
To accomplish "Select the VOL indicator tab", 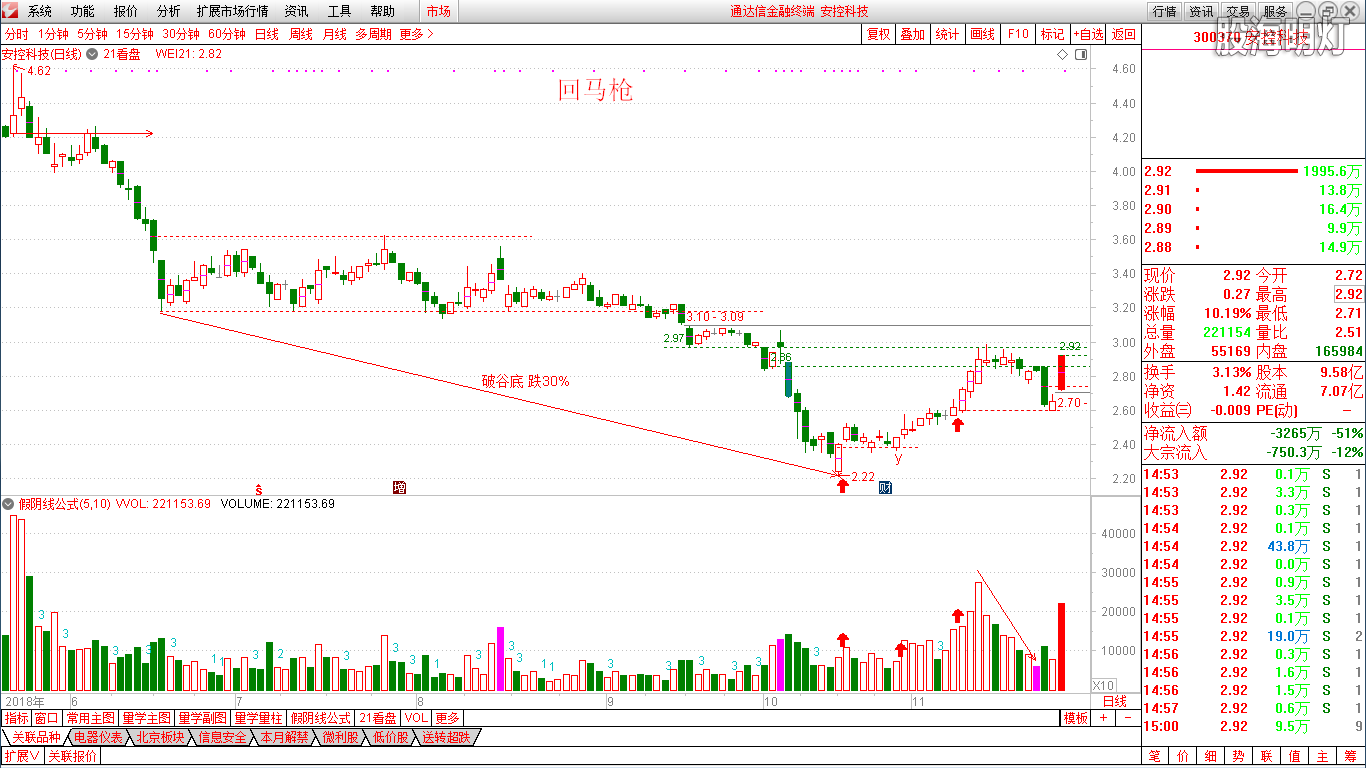I will click(x=417, y=718).
